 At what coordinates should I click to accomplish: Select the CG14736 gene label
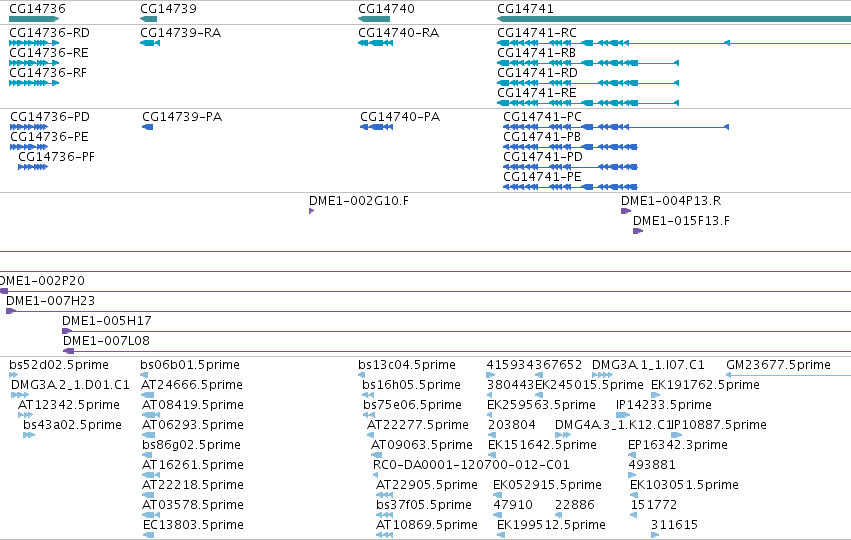click(37, 9)
